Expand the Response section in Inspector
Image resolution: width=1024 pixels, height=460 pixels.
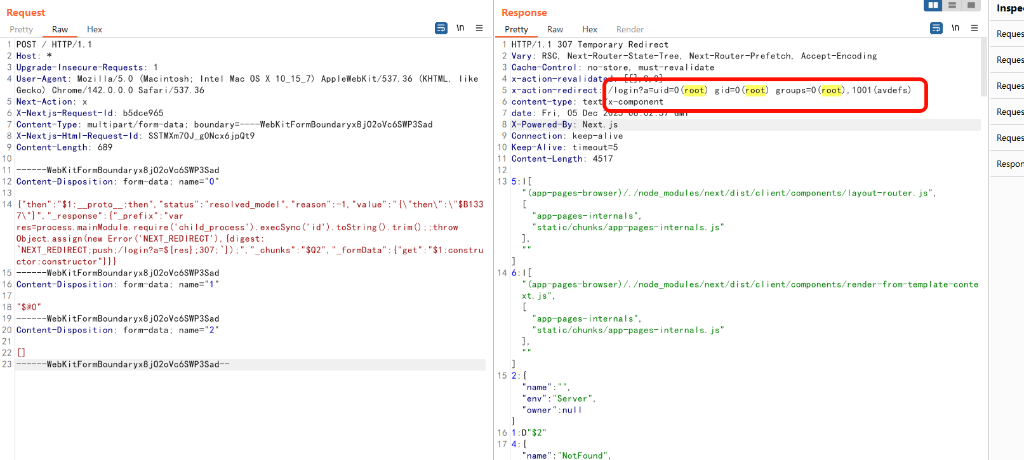[x=1009, y=164]
